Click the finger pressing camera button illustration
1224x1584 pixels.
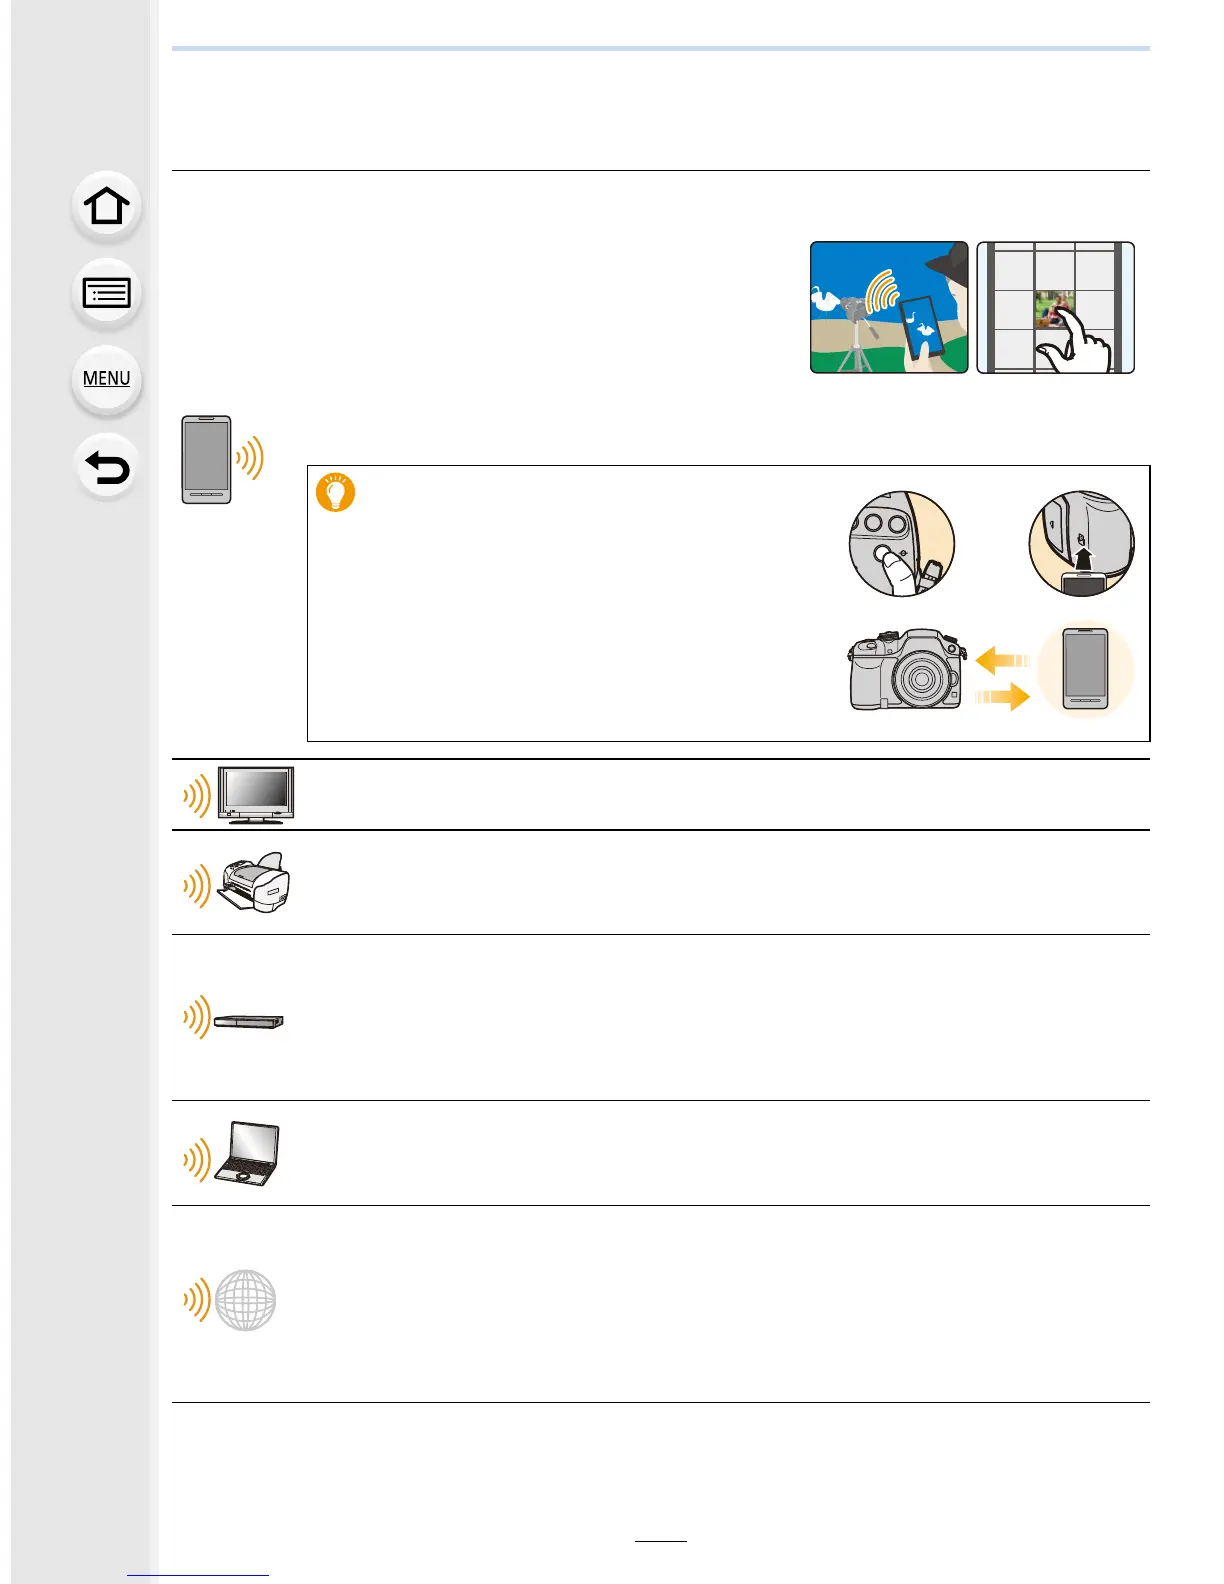[x=902, y=544]
